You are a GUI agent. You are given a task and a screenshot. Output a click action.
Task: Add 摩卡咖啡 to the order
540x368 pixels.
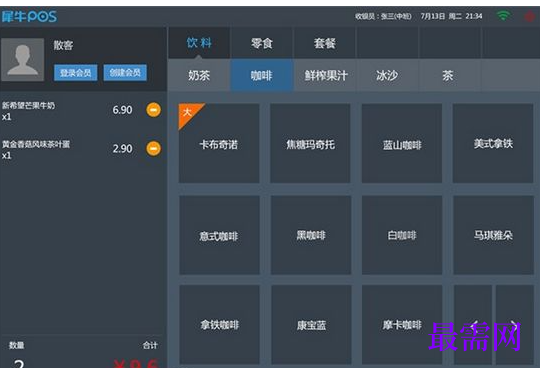(402, 325)
